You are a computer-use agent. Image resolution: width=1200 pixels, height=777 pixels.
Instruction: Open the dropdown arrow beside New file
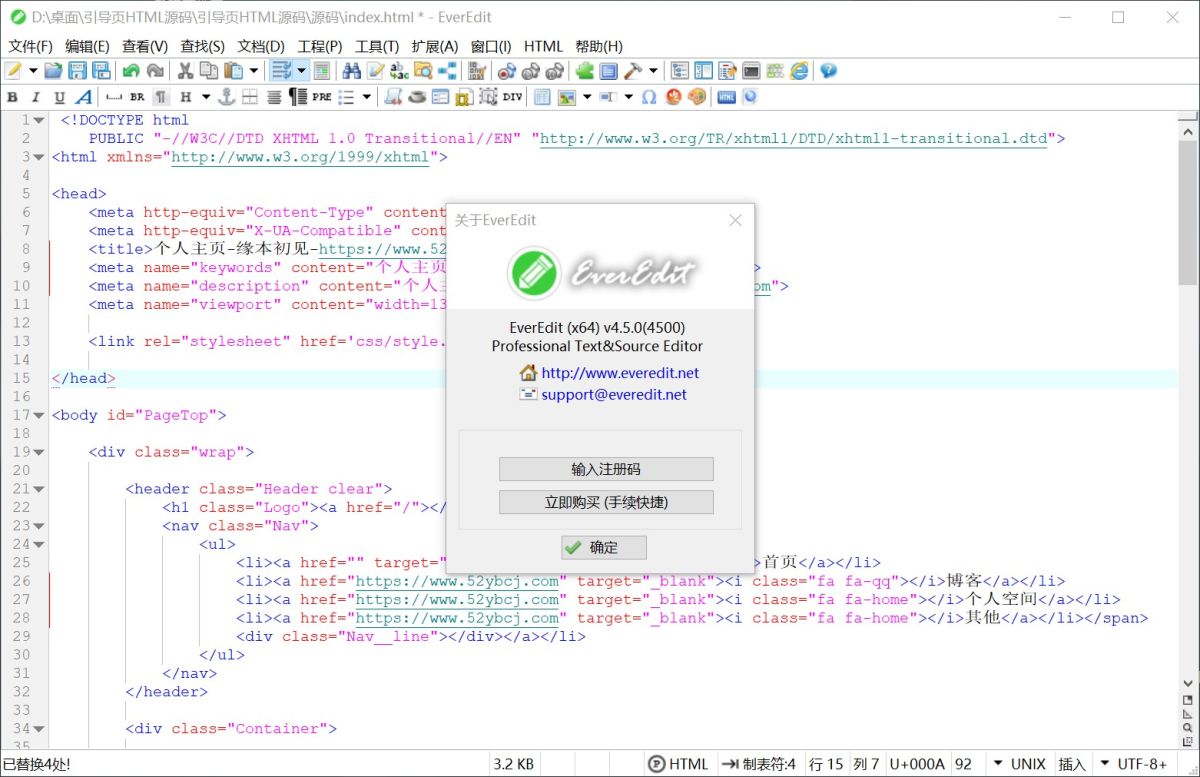[x=33, y=71]
